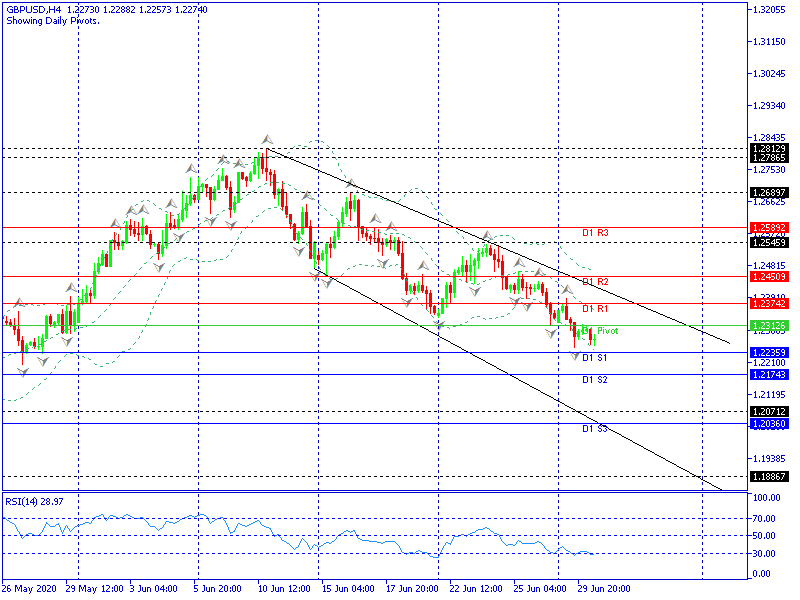Click the D1 S2 support label
The width and height of the screenshot is (800, 600).
point(596,380)
